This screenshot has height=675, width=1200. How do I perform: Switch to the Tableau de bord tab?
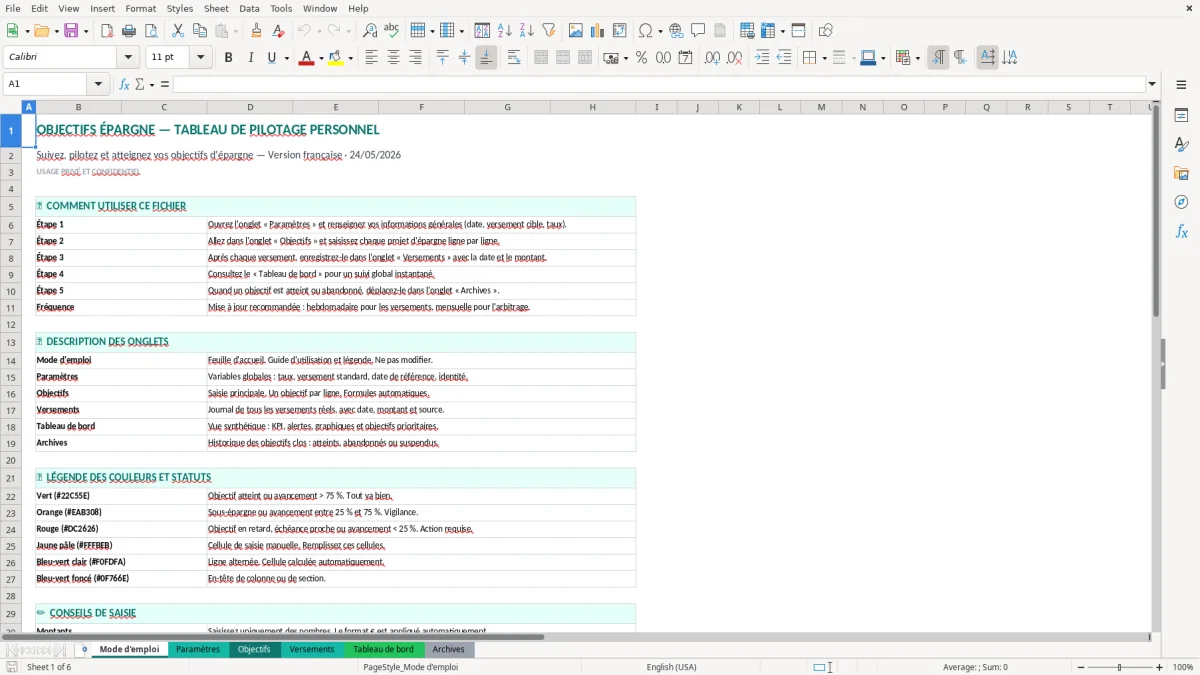click(x=383, y=649)
